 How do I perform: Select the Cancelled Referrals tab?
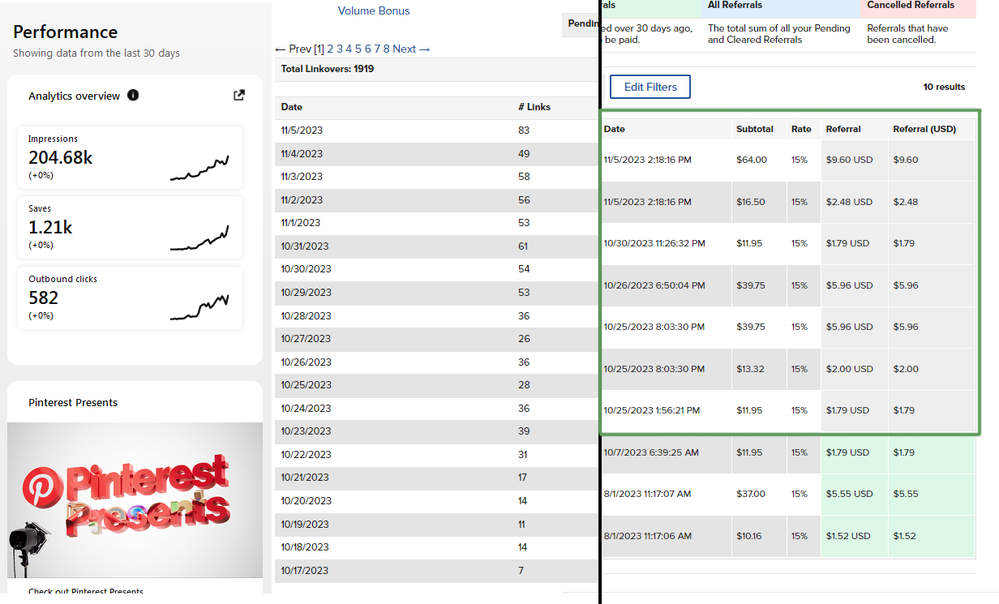pos(909,6)
